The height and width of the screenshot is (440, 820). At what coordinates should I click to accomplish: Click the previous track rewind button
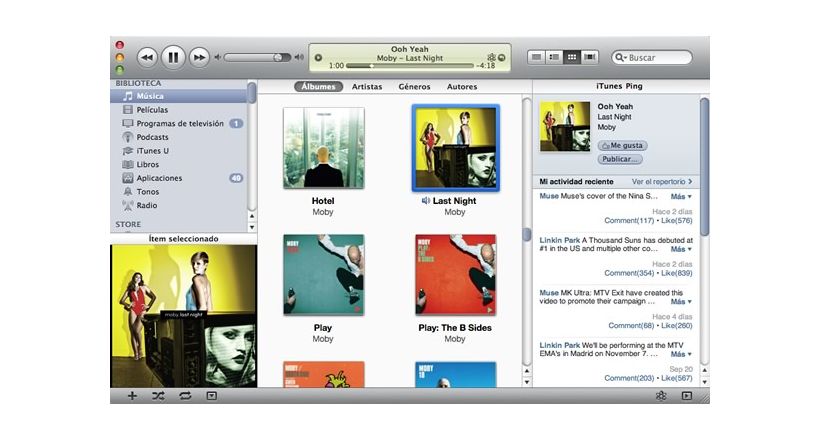[x=147, y=58]
